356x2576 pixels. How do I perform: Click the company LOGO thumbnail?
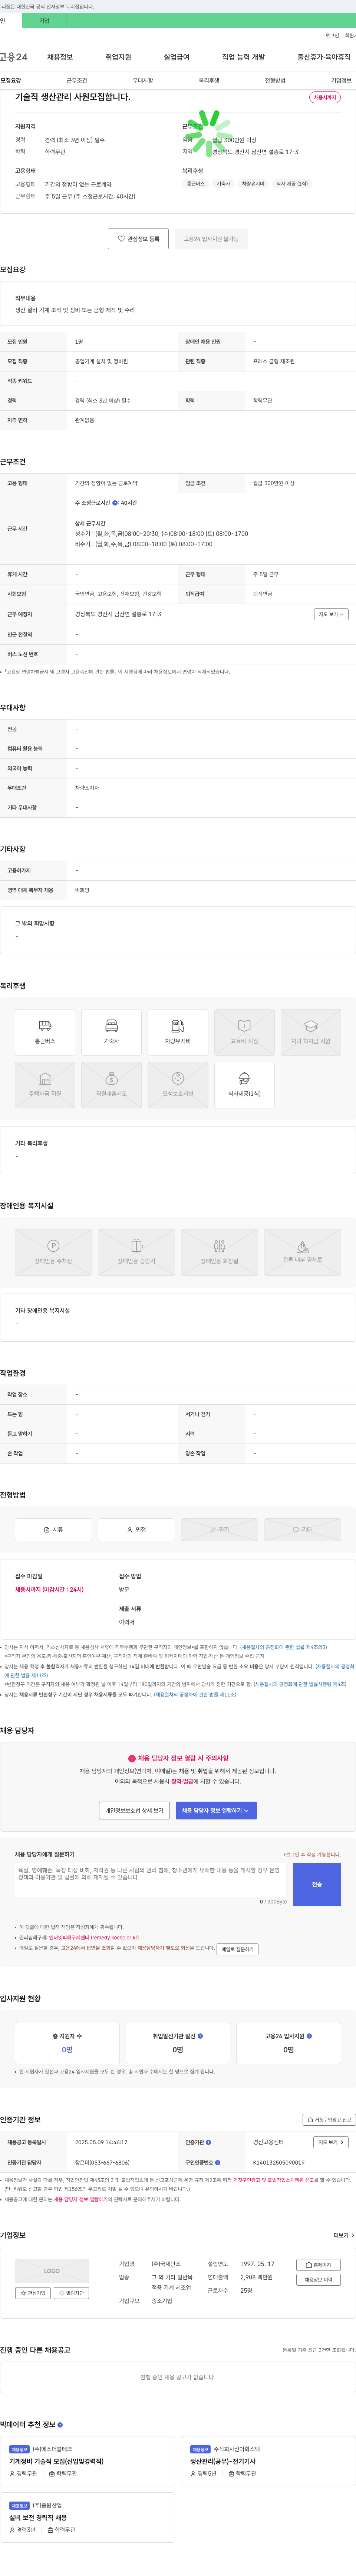(x=52, y=2271)
